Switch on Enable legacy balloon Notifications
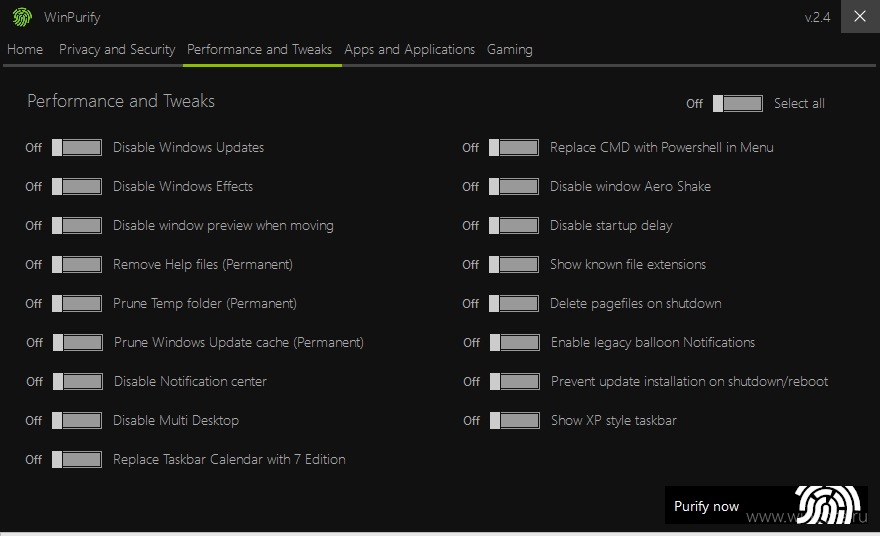The image size is (880, 536). coord(515,342)
